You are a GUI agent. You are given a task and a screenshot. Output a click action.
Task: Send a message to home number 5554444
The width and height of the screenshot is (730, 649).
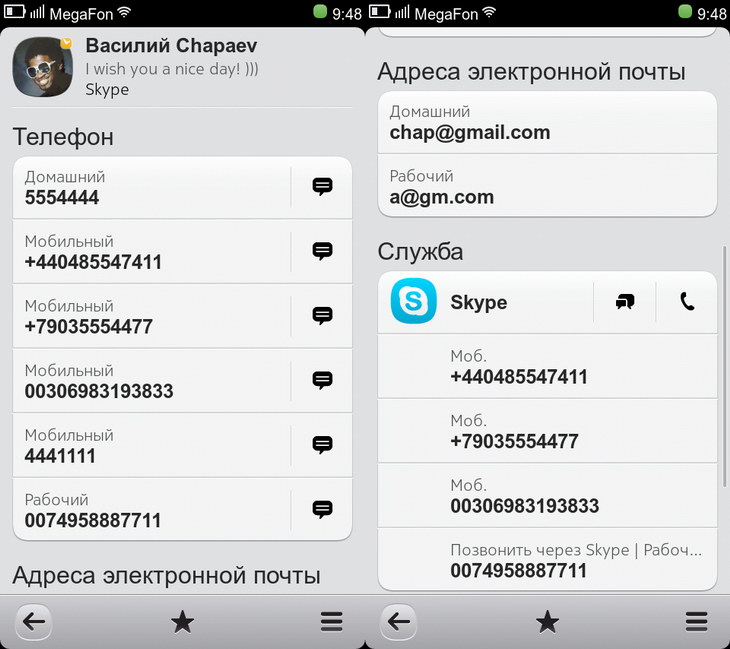(322, 187)
